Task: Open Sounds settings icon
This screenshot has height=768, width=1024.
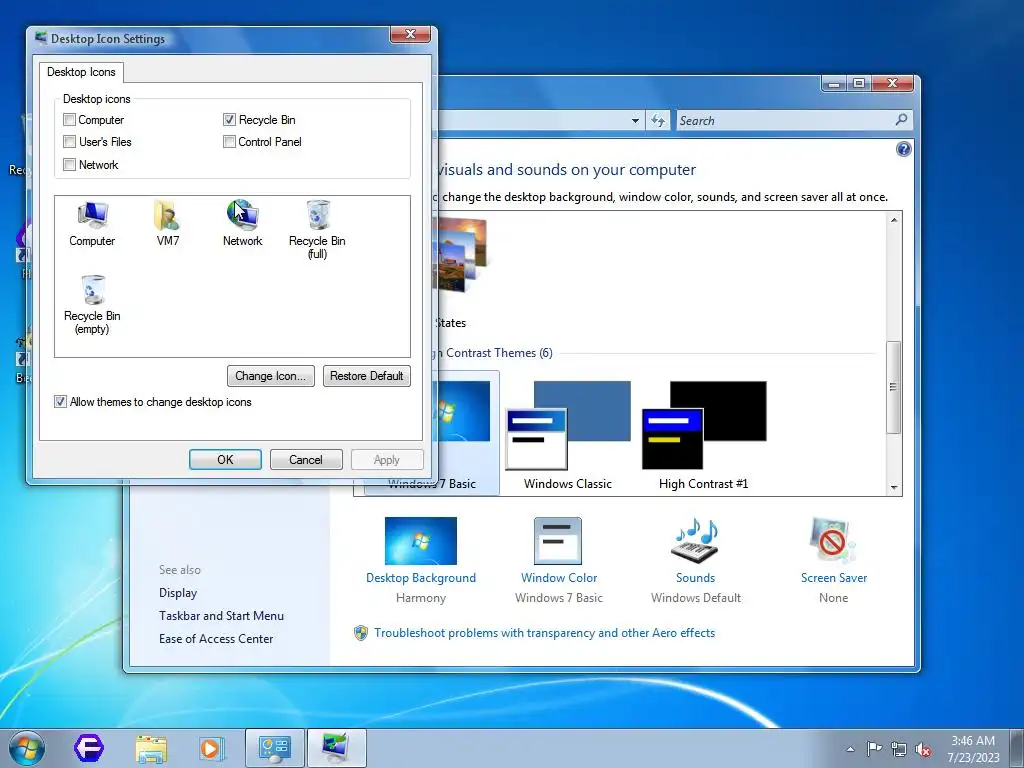Action: (695, 541)
